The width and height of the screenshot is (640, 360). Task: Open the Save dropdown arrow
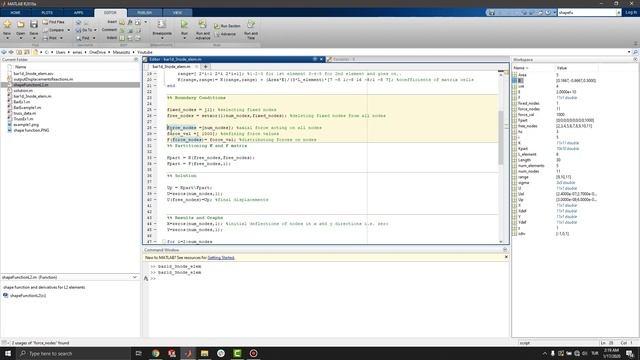coord(34,38)
